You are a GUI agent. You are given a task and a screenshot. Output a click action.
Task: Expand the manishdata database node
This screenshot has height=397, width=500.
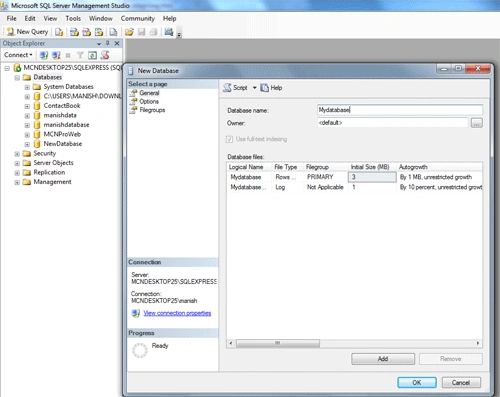point(27,116)
